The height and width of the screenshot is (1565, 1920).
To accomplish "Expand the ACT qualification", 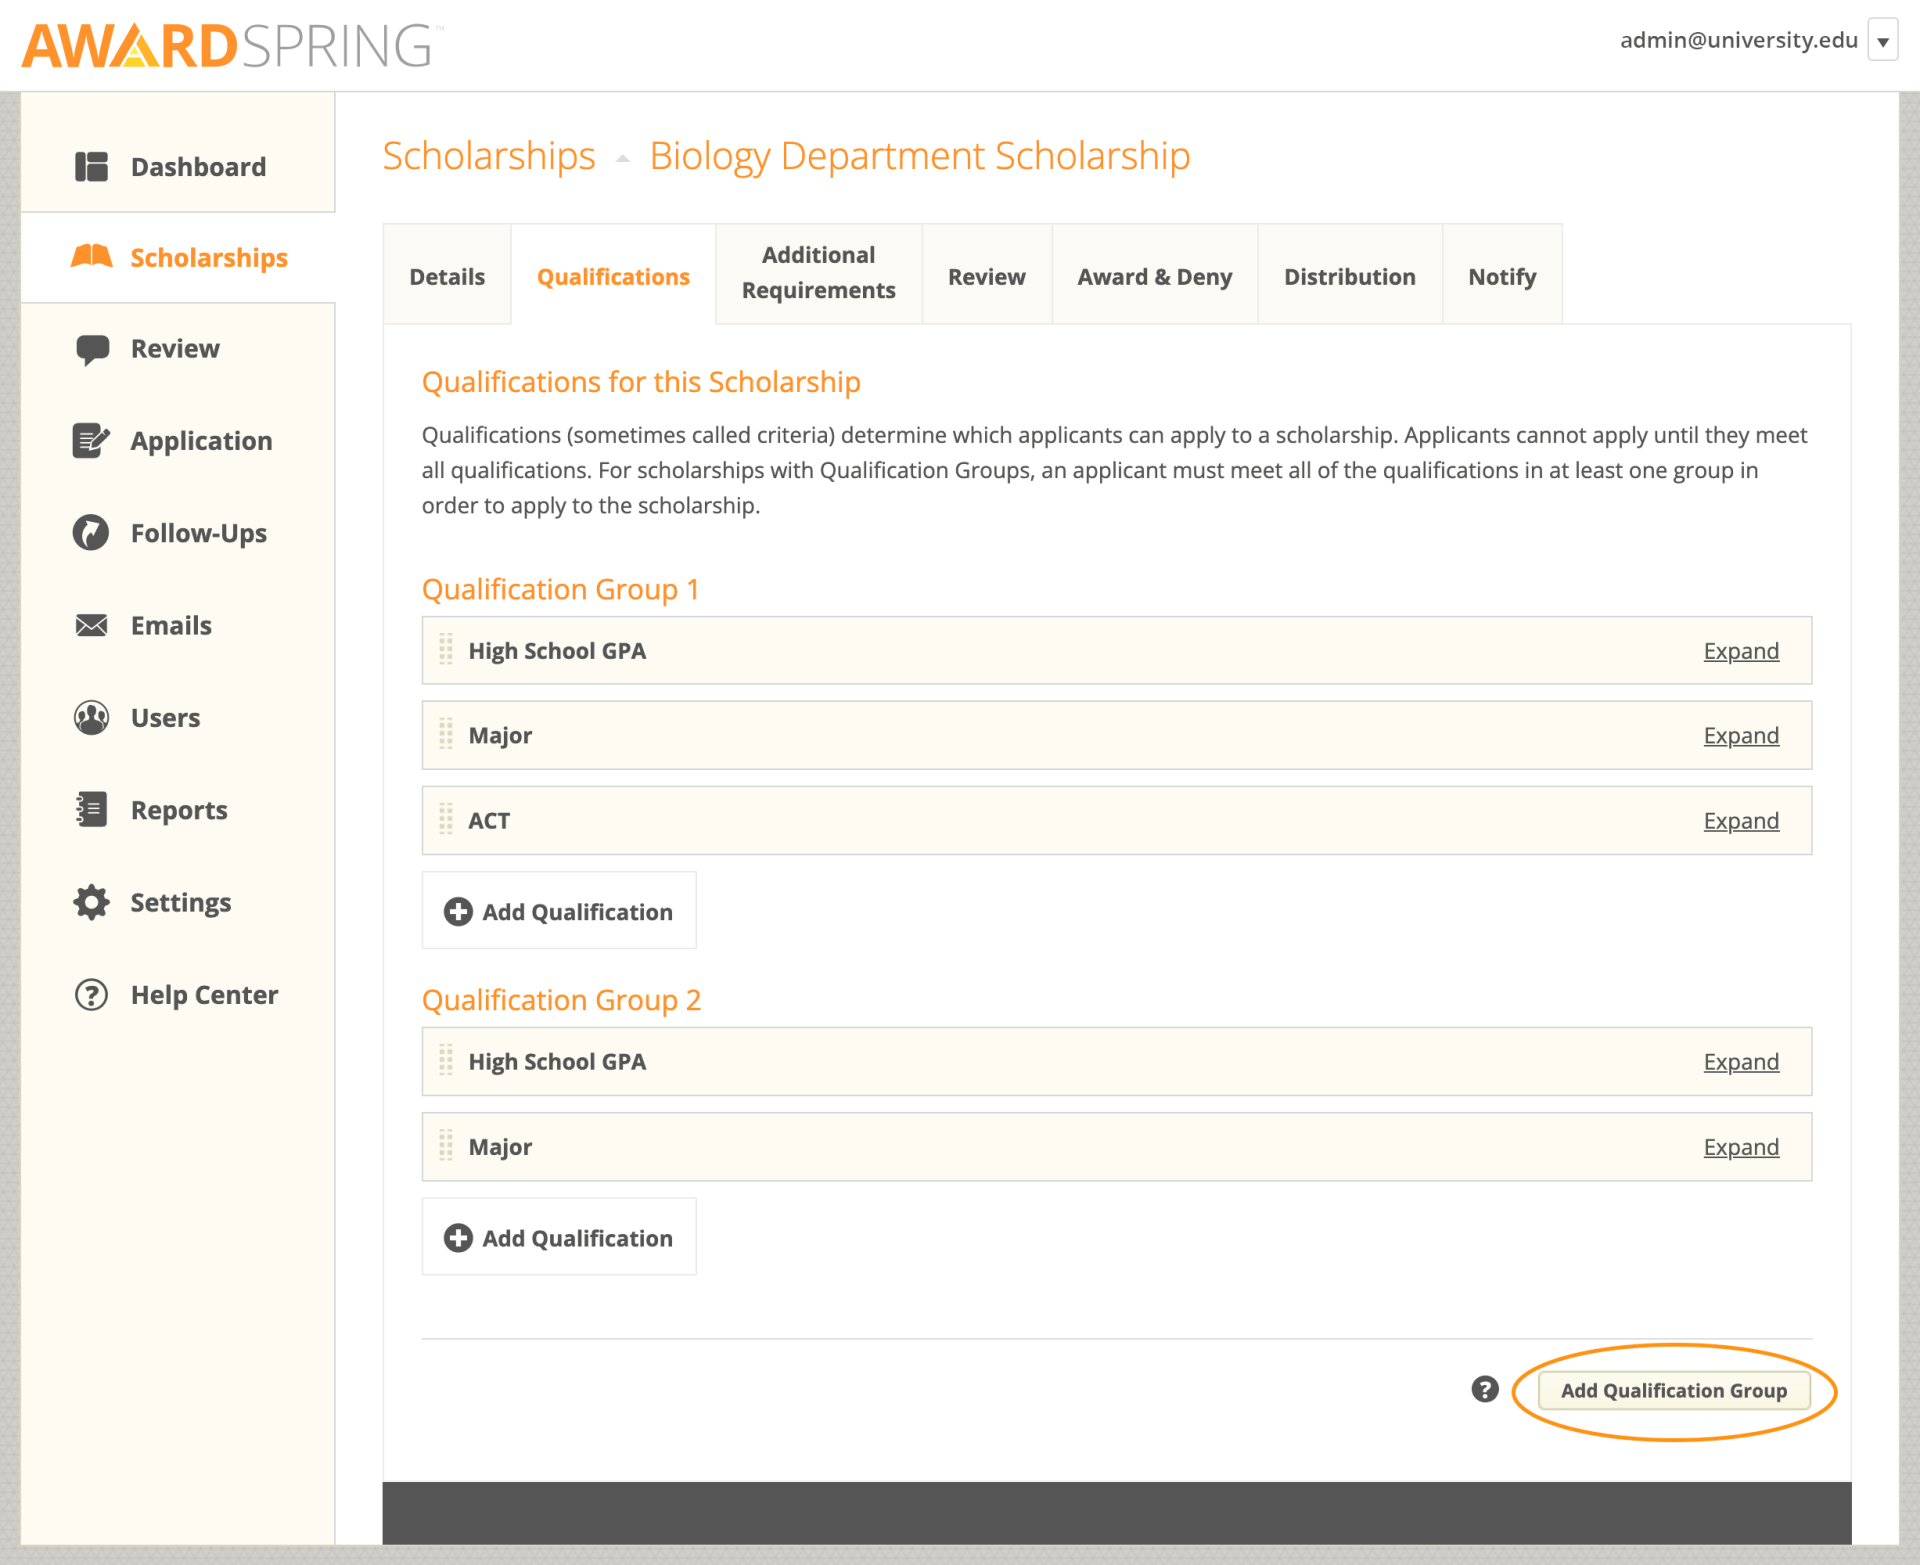I will pyautogui.click(x=1740, y=820).
